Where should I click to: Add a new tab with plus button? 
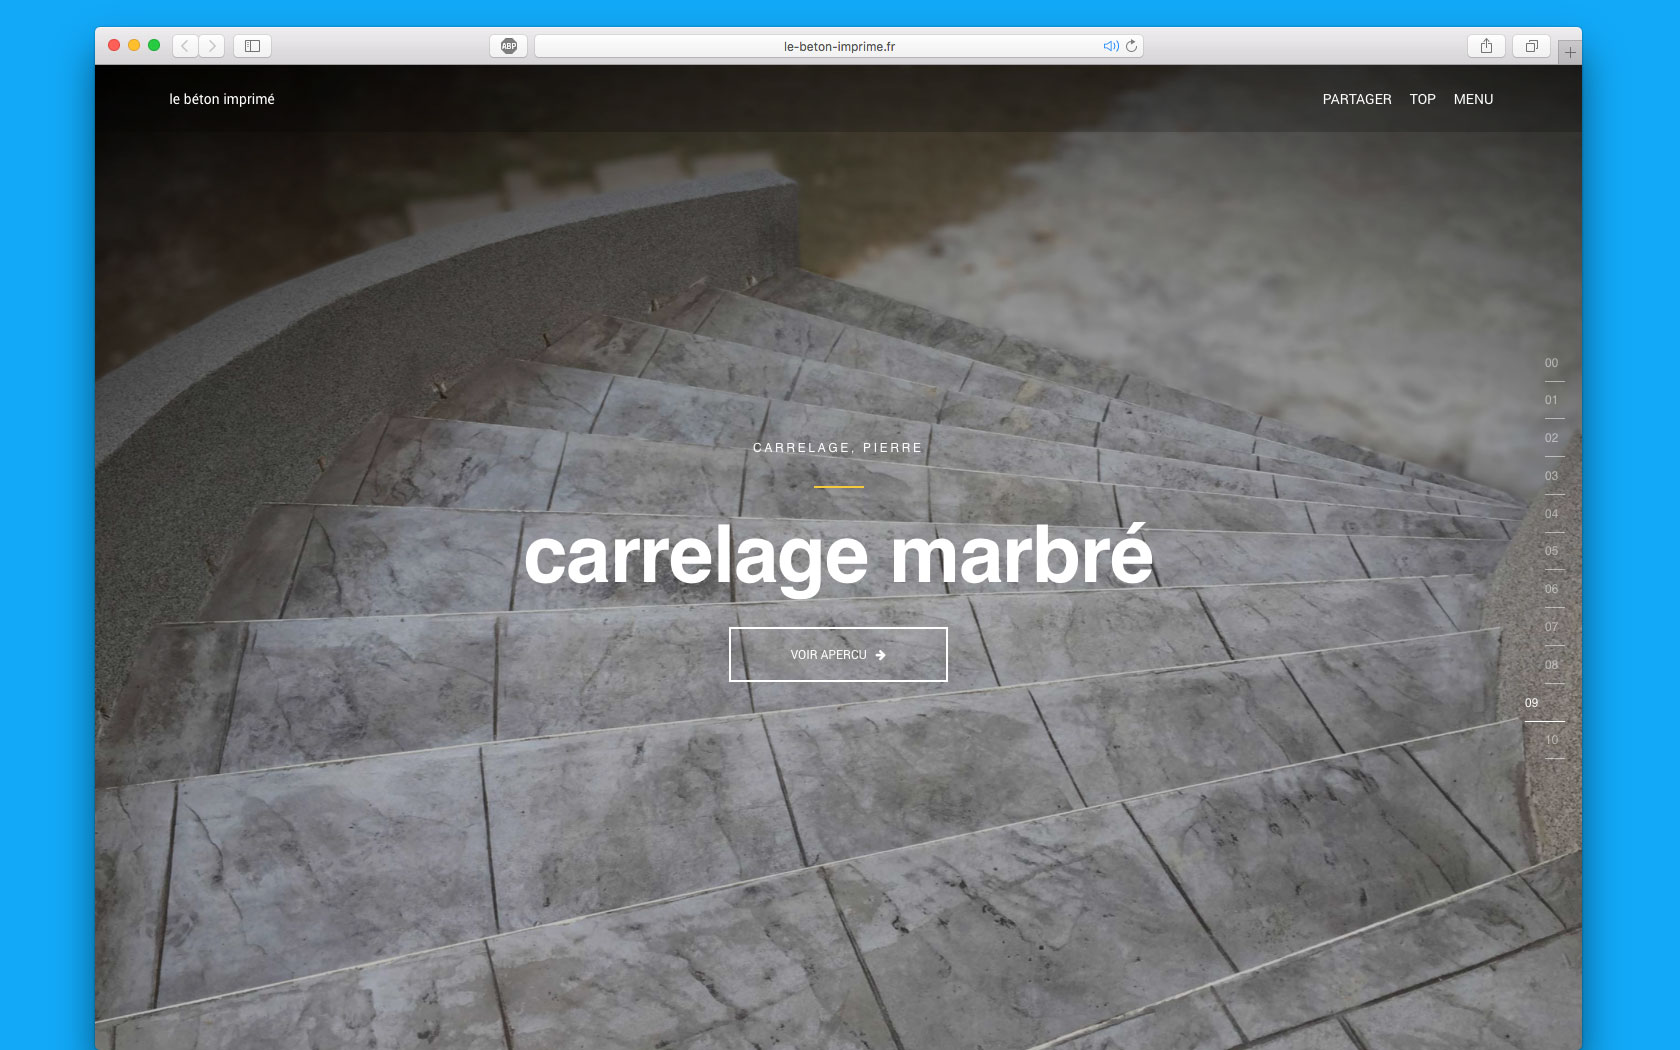click(1570, 52)
